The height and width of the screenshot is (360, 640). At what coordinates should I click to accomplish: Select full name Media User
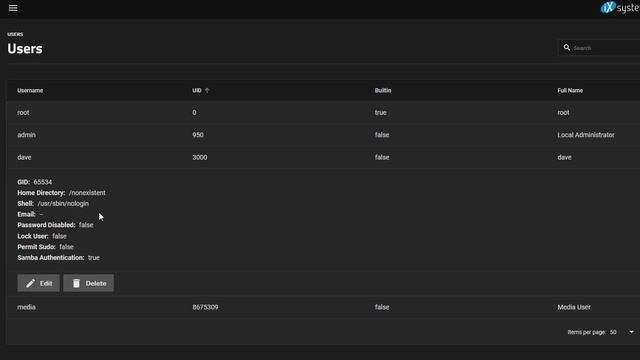tap(574, 307)
